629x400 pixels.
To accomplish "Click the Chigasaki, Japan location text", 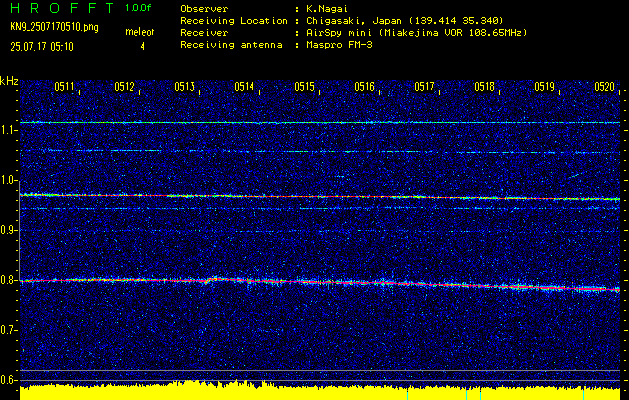I will 404,21.
